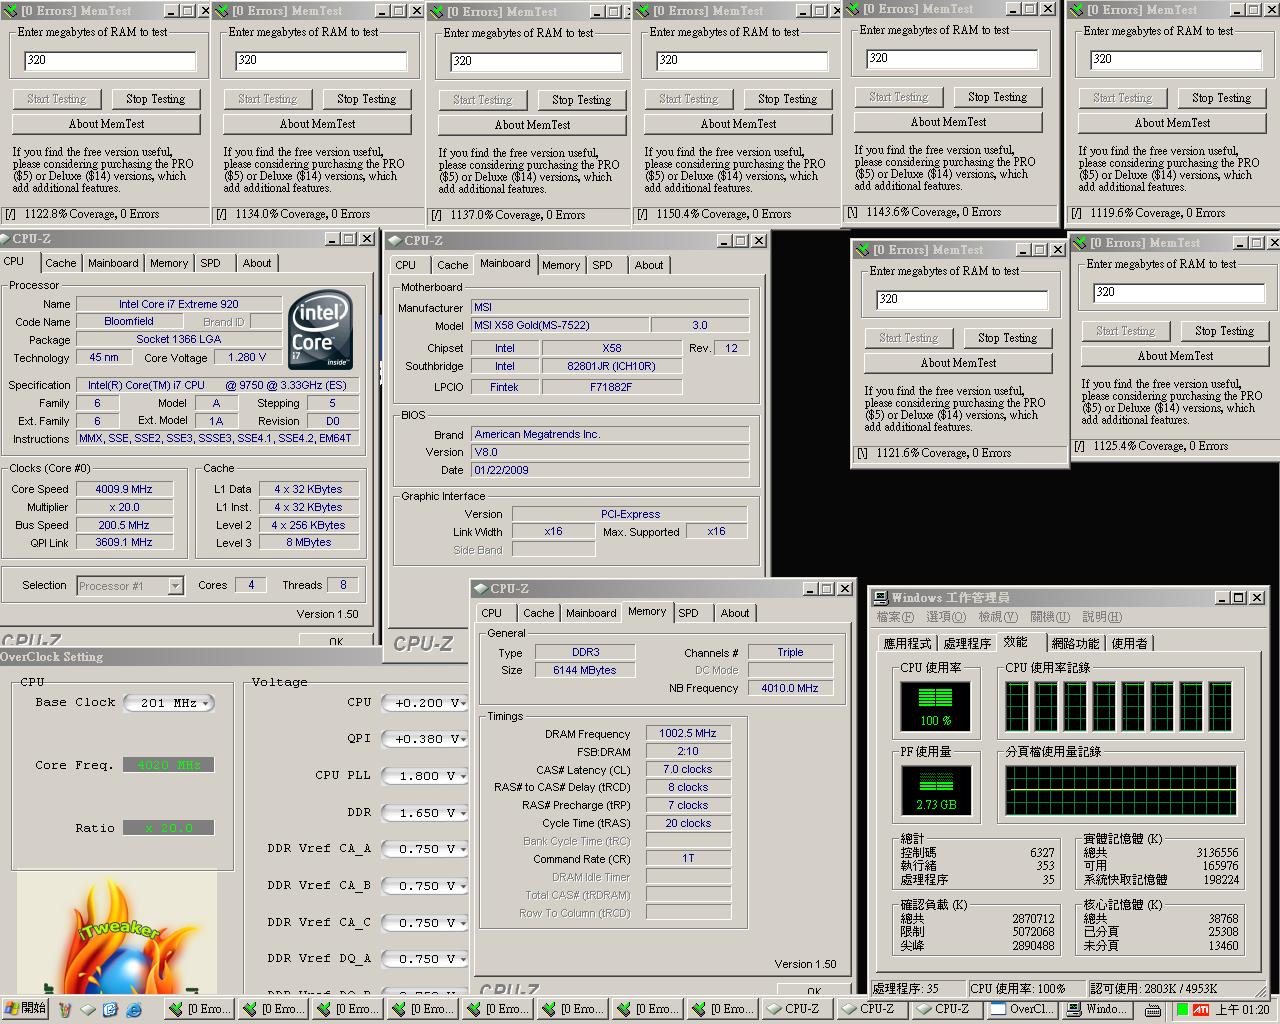
Task: Click the PF usage 2.73 GB gauge
Action: [936, 791]
